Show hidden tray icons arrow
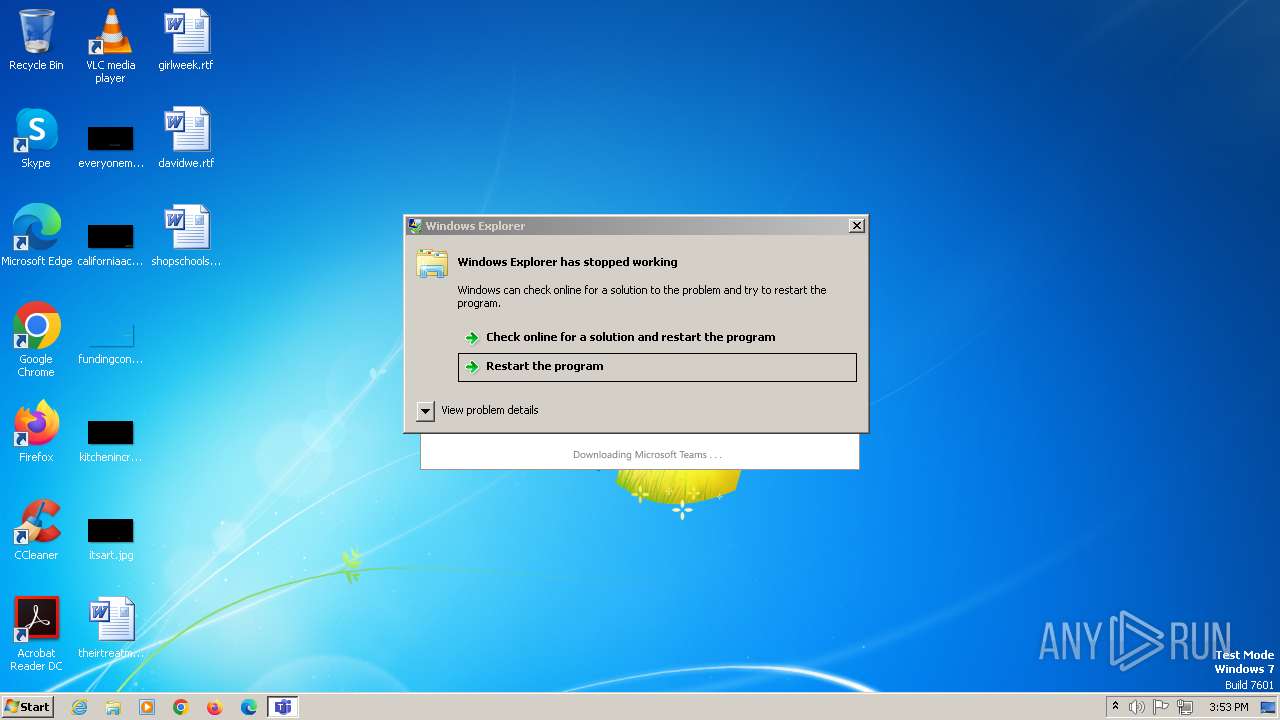 pos(1115,706)
